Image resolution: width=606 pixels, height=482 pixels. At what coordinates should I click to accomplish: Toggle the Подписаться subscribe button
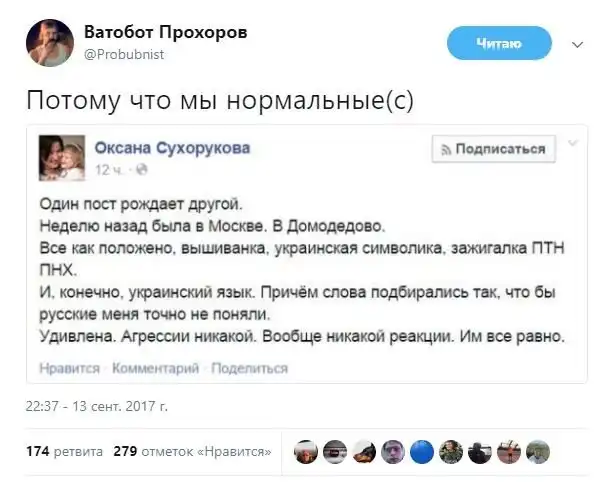click(x=494, y=149)
